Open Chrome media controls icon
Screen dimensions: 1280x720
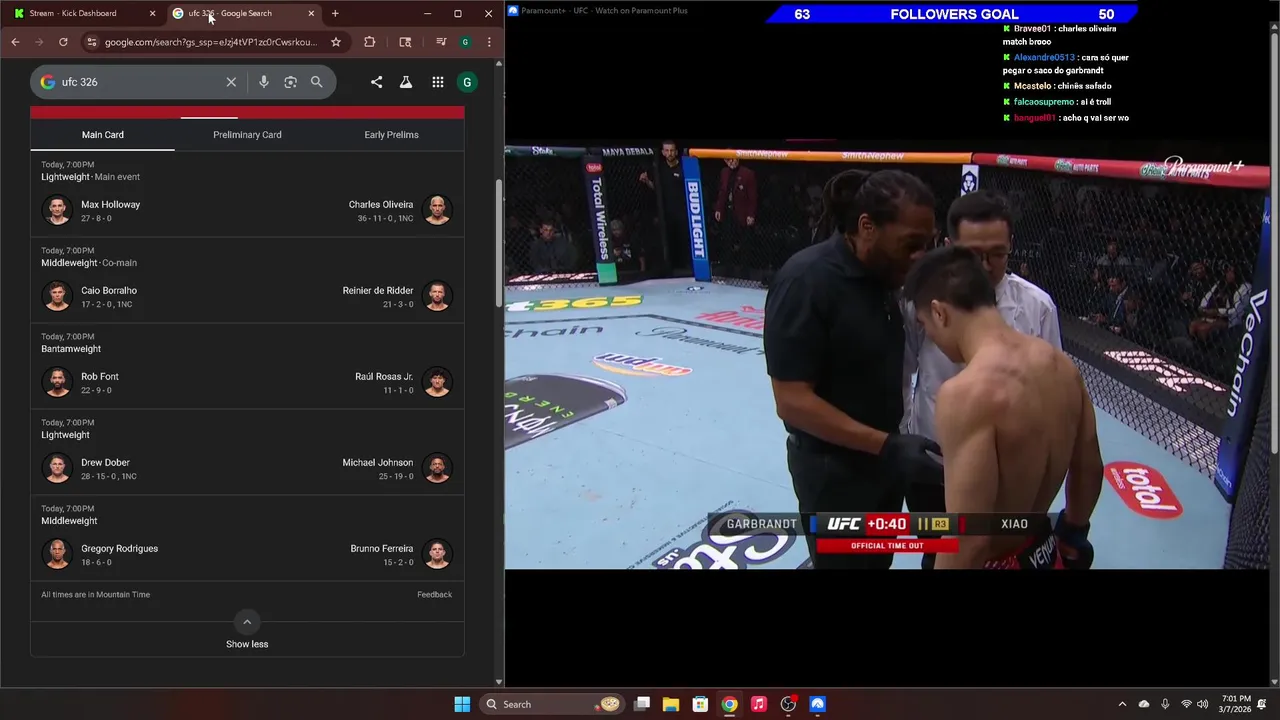441,42
